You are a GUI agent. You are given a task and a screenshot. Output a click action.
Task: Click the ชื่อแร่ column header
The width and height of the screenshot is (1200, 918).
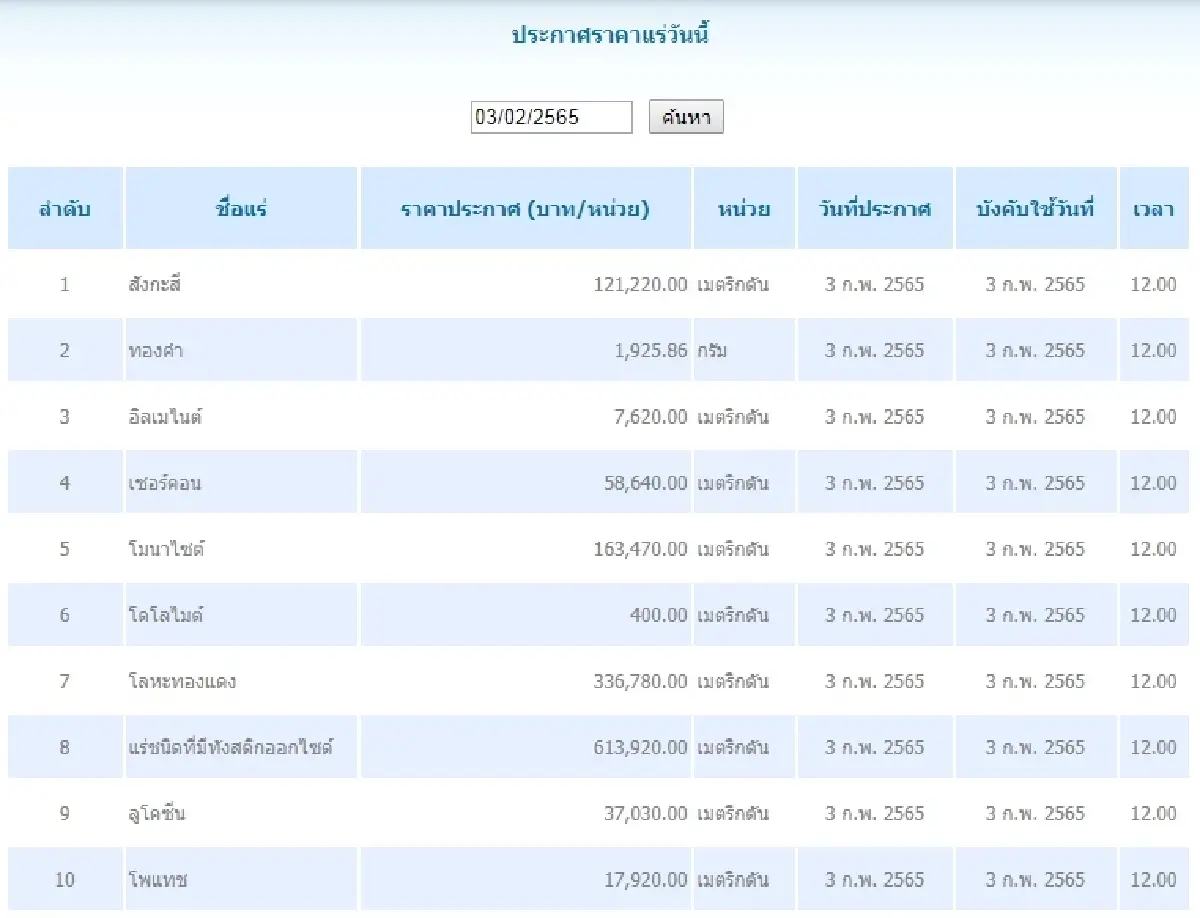(x=241, y=209)
